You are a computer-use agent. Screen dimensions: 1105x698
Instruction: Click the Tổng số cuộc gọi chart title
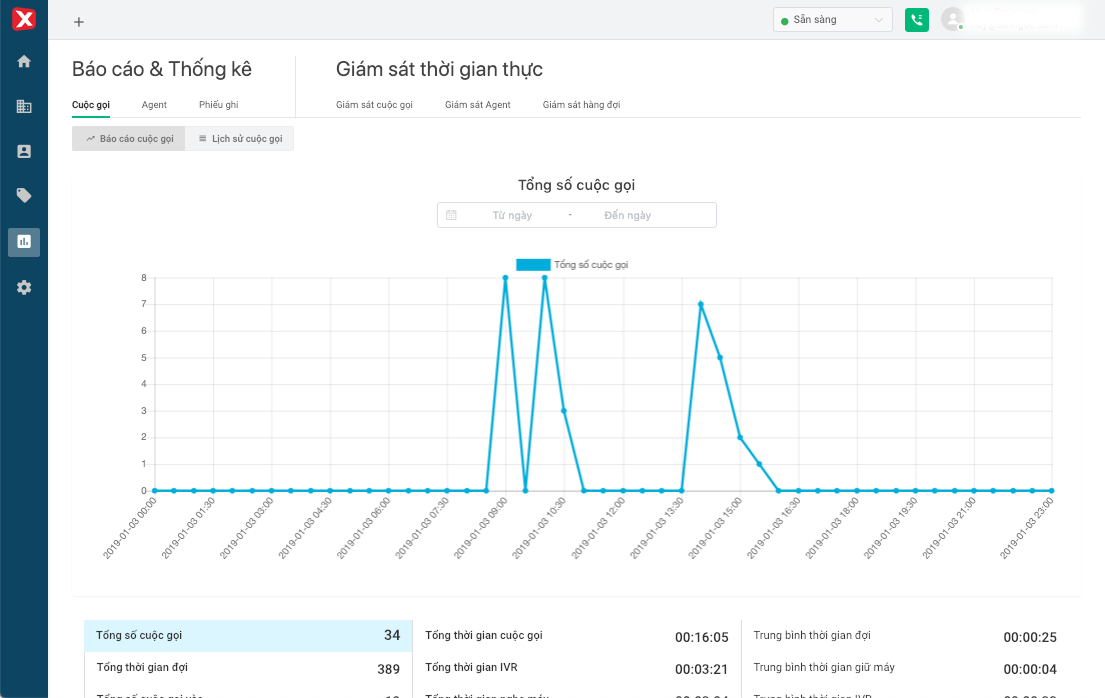coord(576,185)
